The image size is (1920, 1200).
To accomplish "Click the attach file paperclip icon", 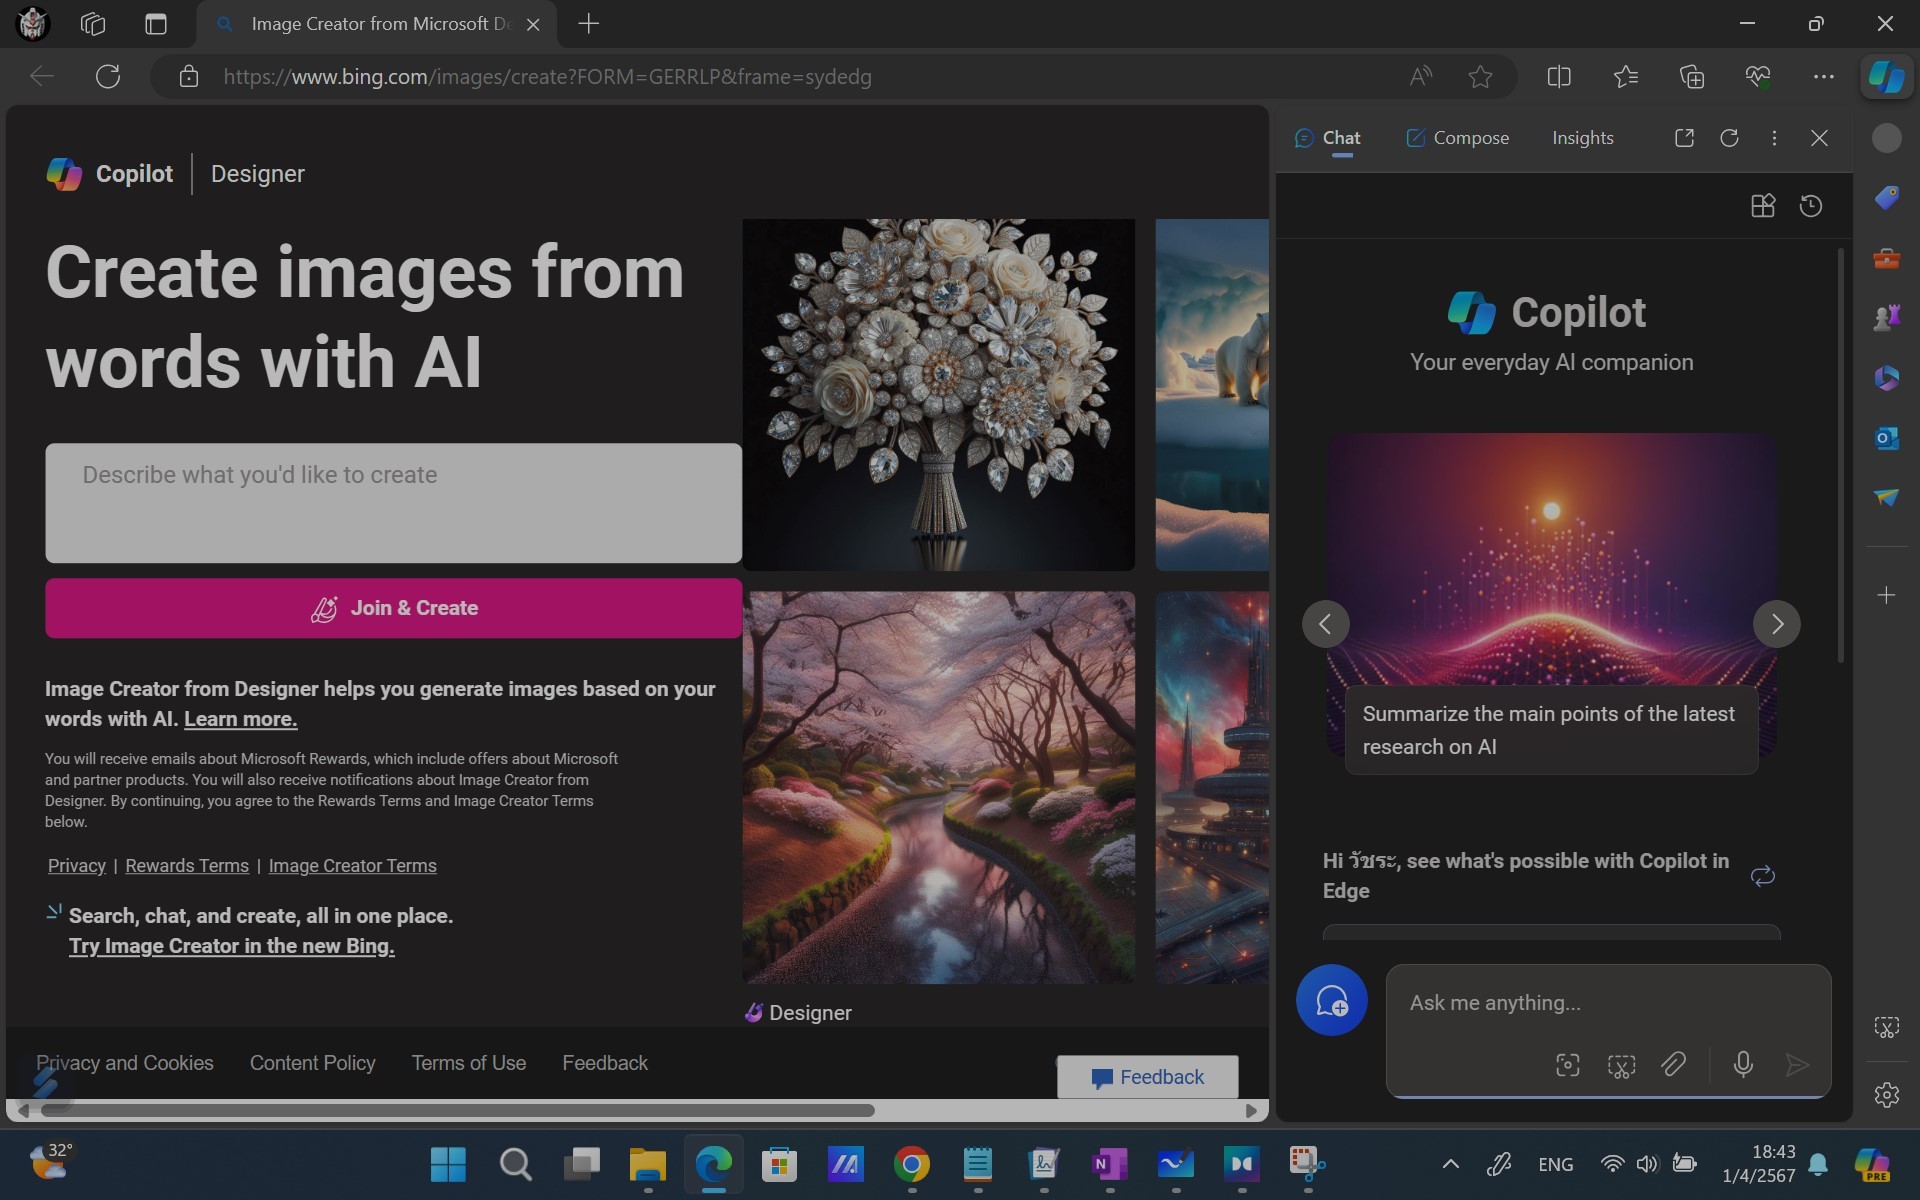I will pyautogui.click(x=1673, y=1065).
